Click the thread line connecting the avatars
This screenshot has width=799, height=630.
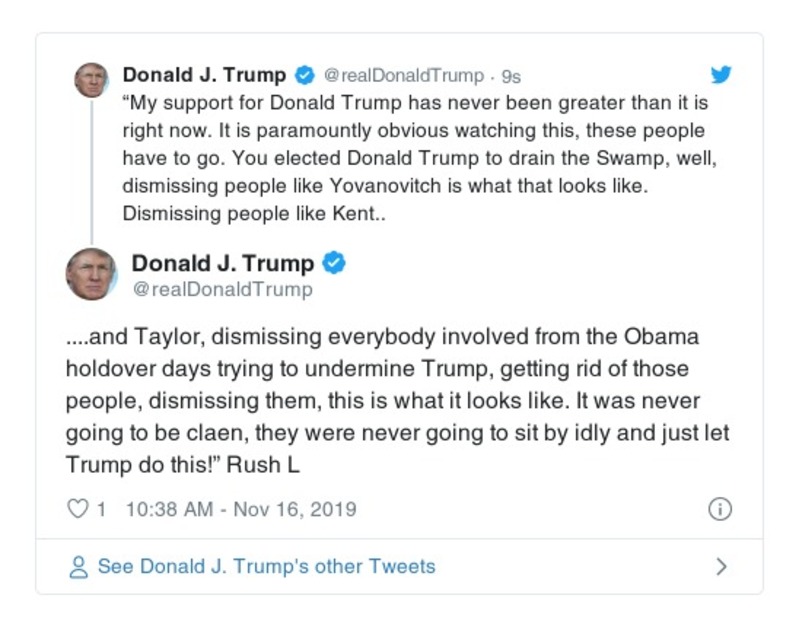click(x=91, y=170)
